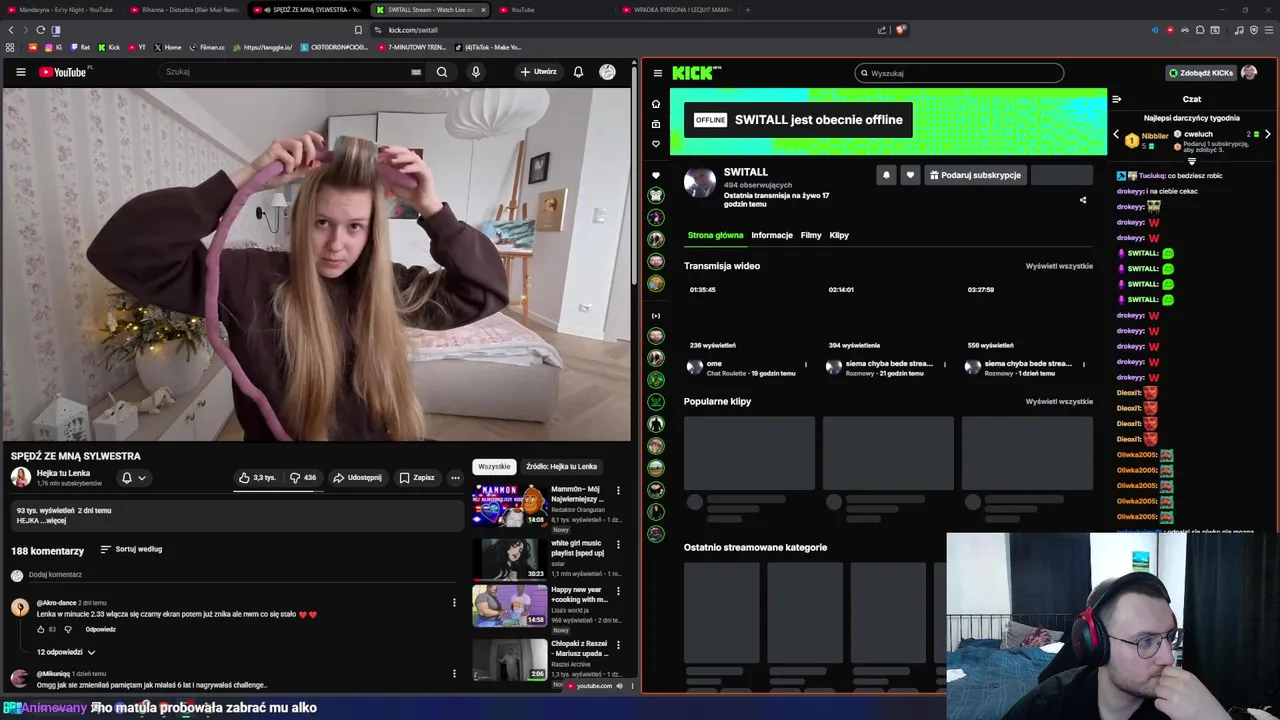Toggle SWITALL channel notification bell
Viewport: 1280px width, 720px height.
[x=886, y=175]
